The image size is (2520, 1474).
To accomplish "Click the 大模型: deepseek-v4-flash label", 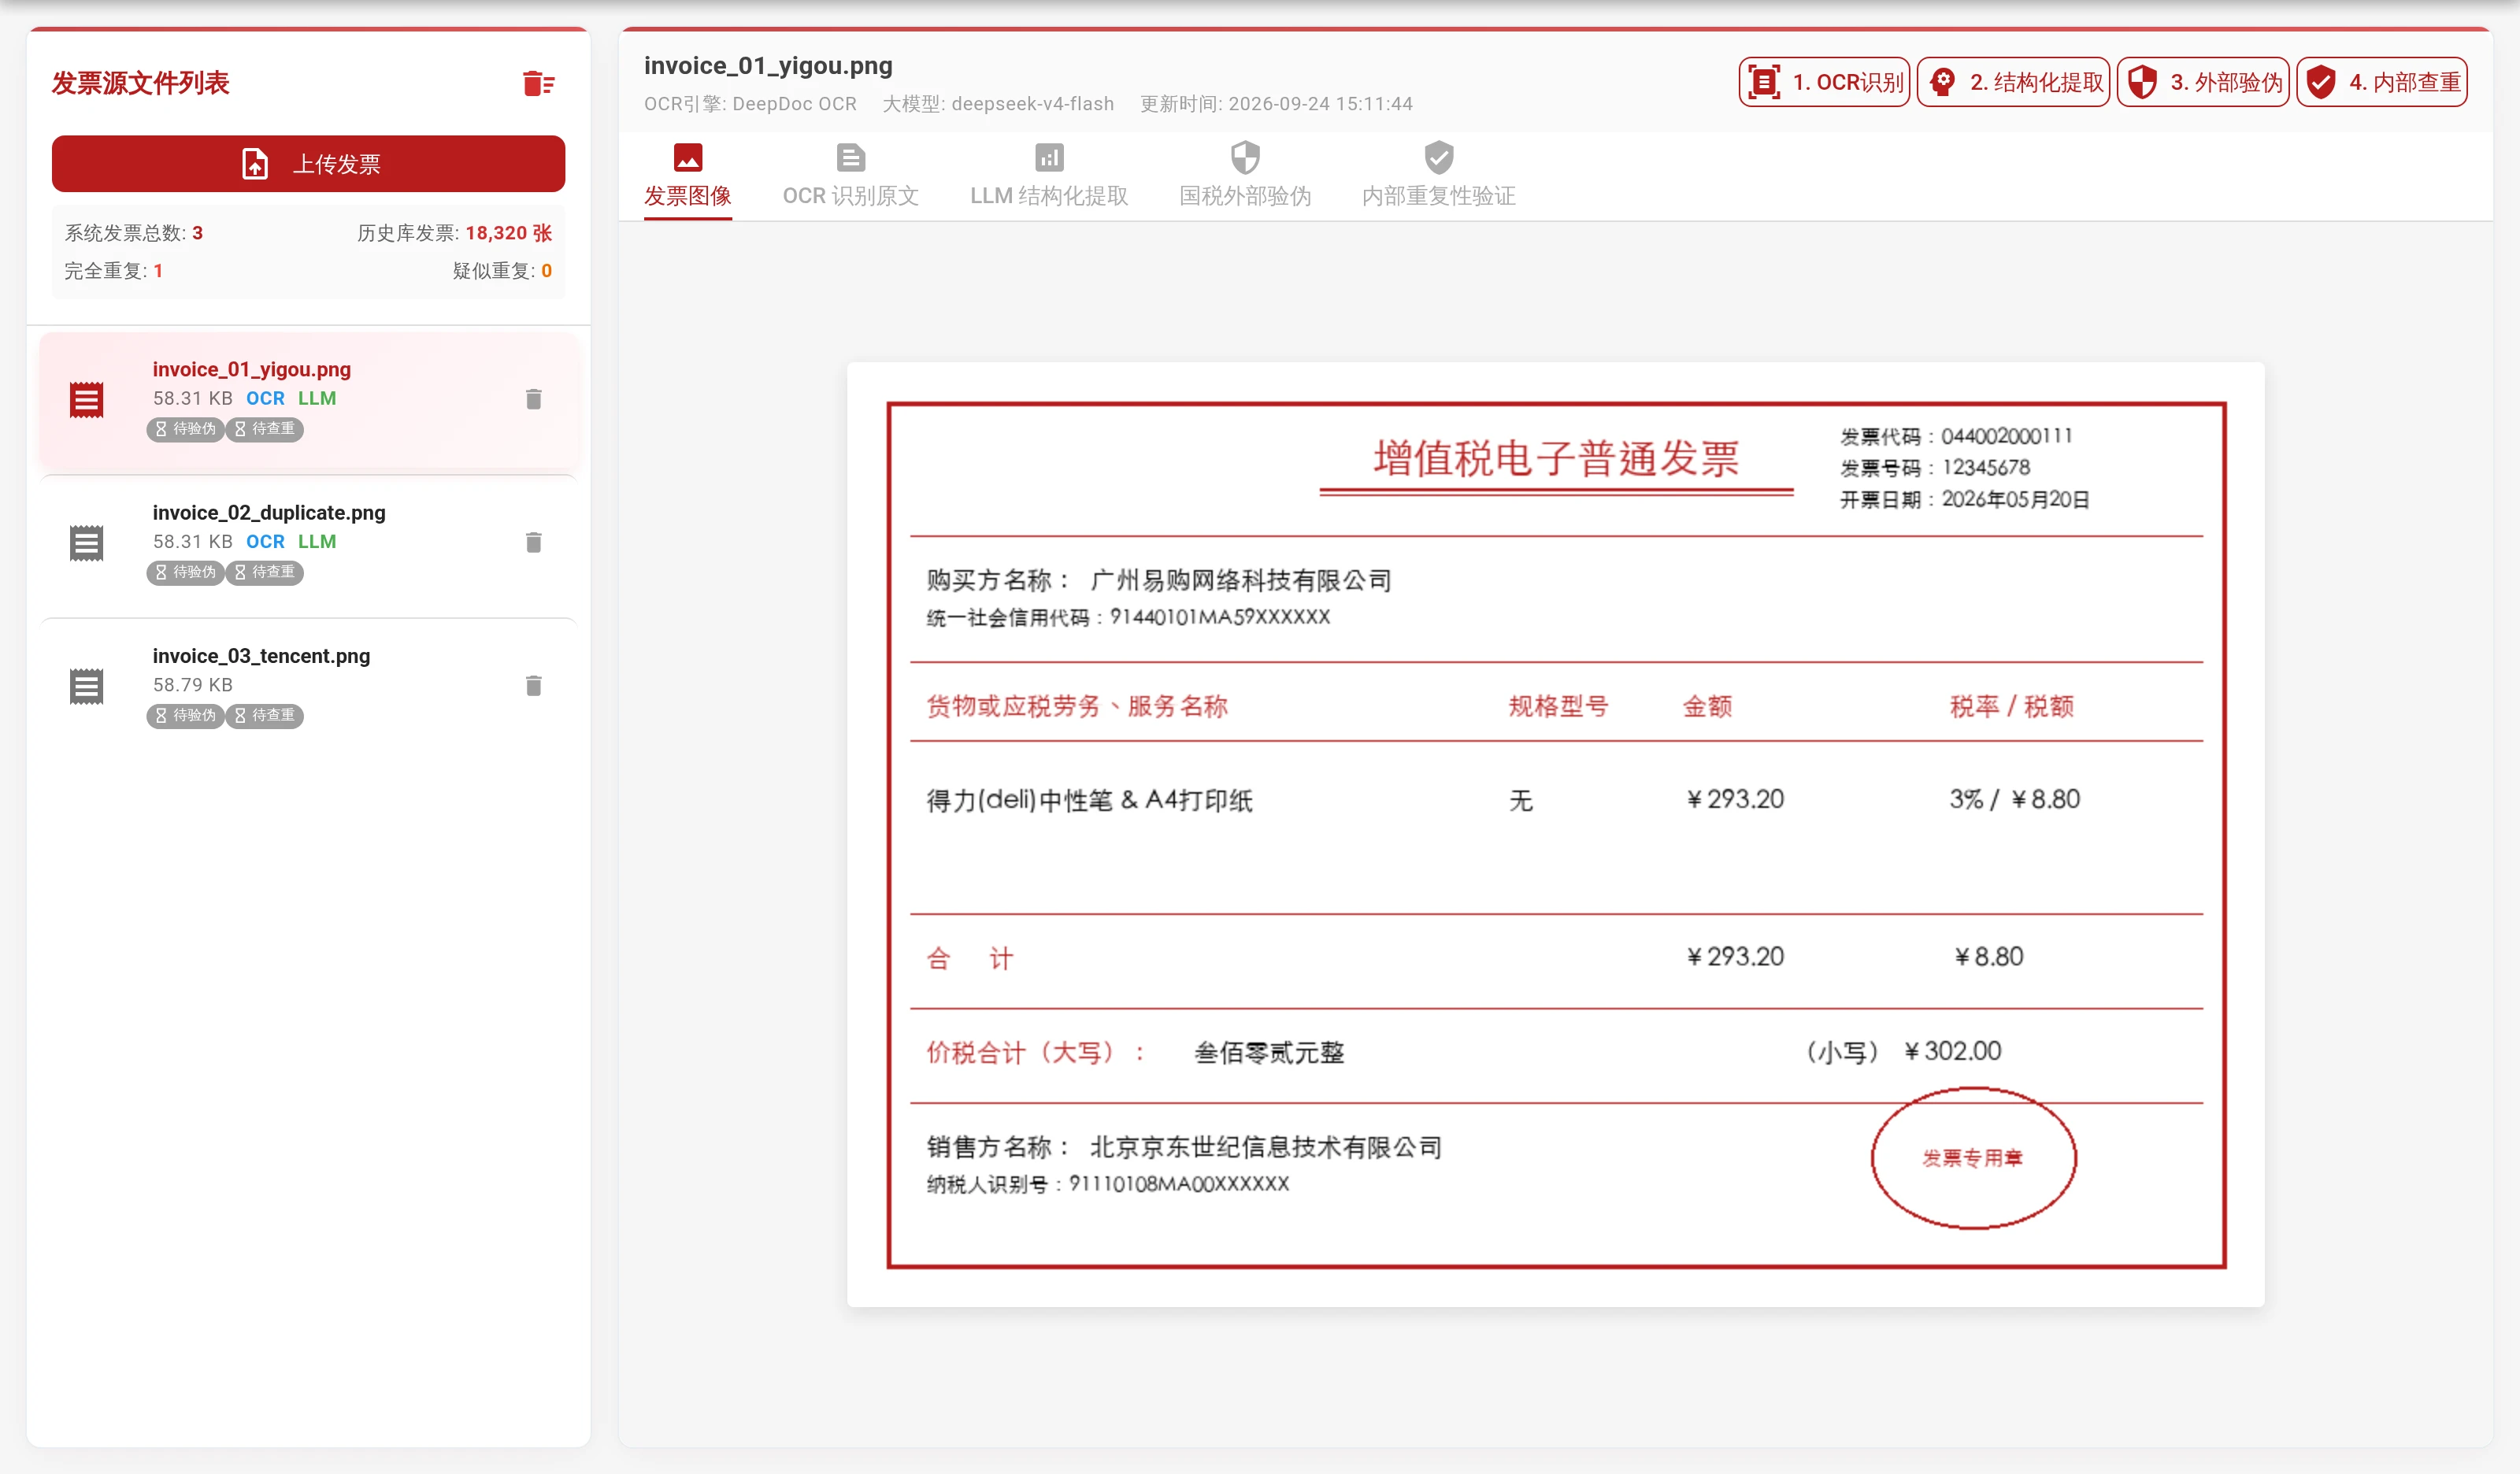I will pos(998,104).
